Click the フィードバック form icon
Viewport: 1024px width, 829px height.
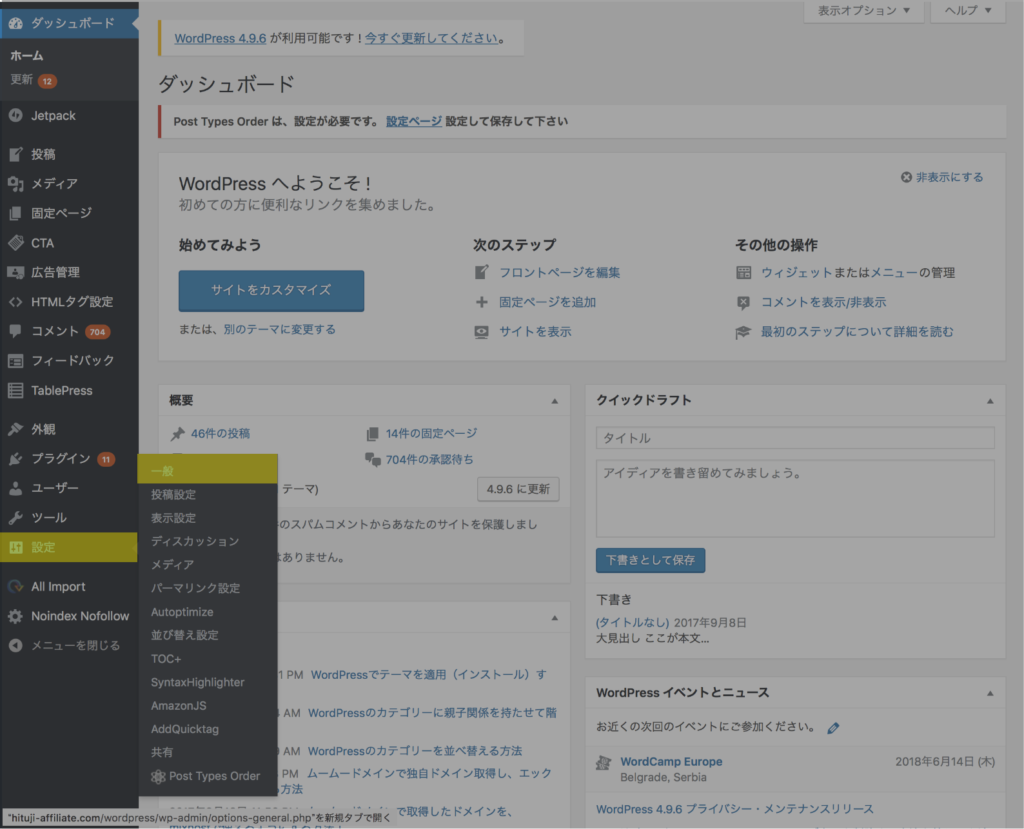point(16,361)
